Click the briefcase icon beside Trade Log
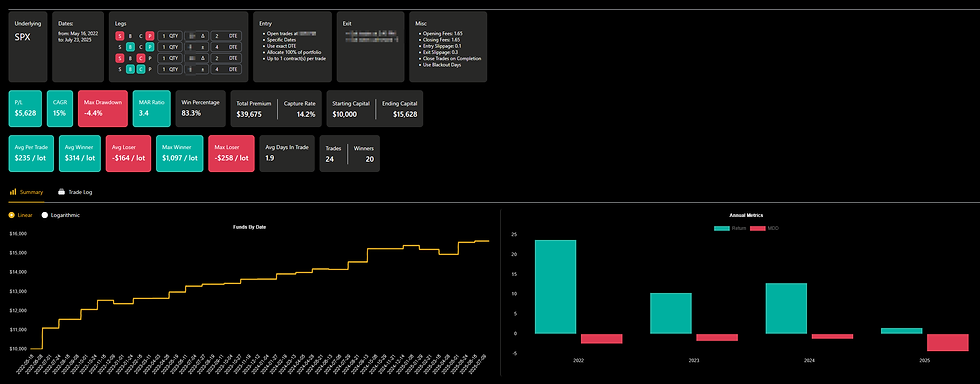The height and width of the screenshot is (384, 980). coord(61,192)
